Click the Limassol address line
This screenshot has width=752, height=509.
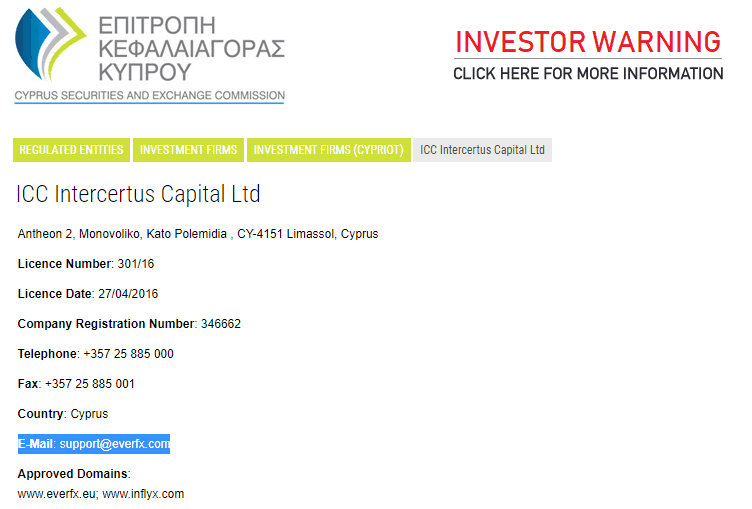coord(198,234)
